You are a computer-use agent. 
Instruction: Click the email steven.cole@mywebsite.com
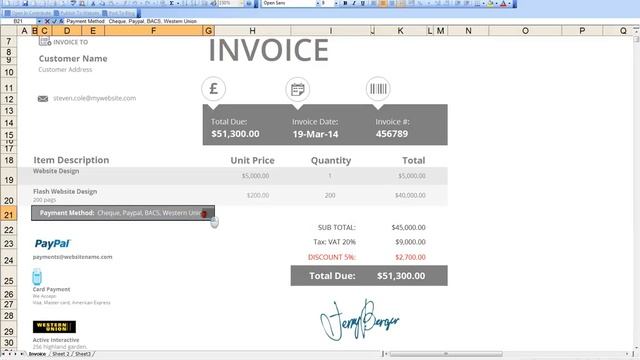(x=95, y=98)
